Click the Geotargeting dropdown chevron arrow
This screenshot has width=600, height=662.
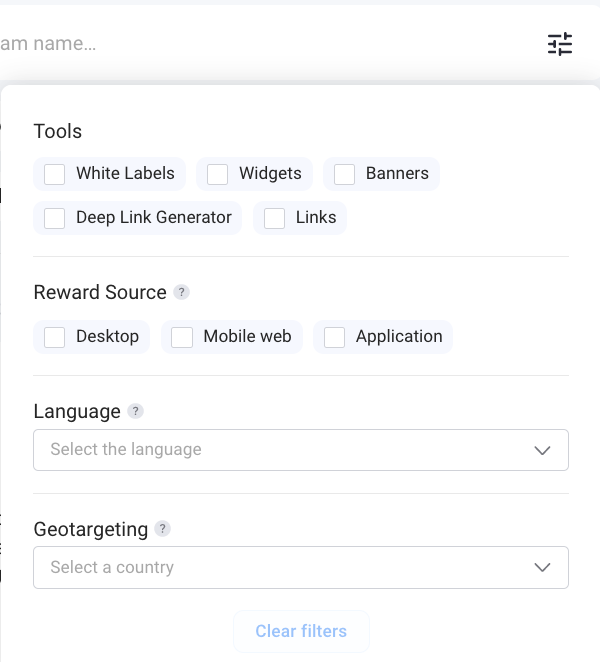coord(542,567)
